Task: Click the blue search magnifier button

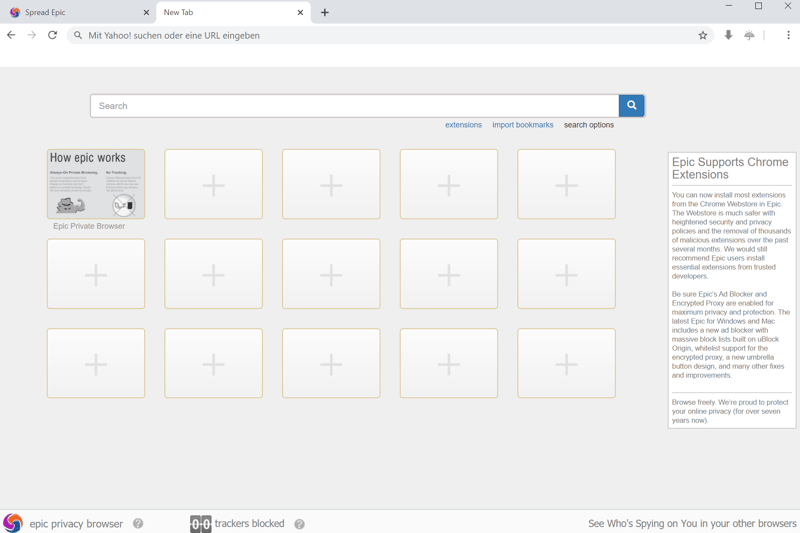Action: click(x=631, y=105)
